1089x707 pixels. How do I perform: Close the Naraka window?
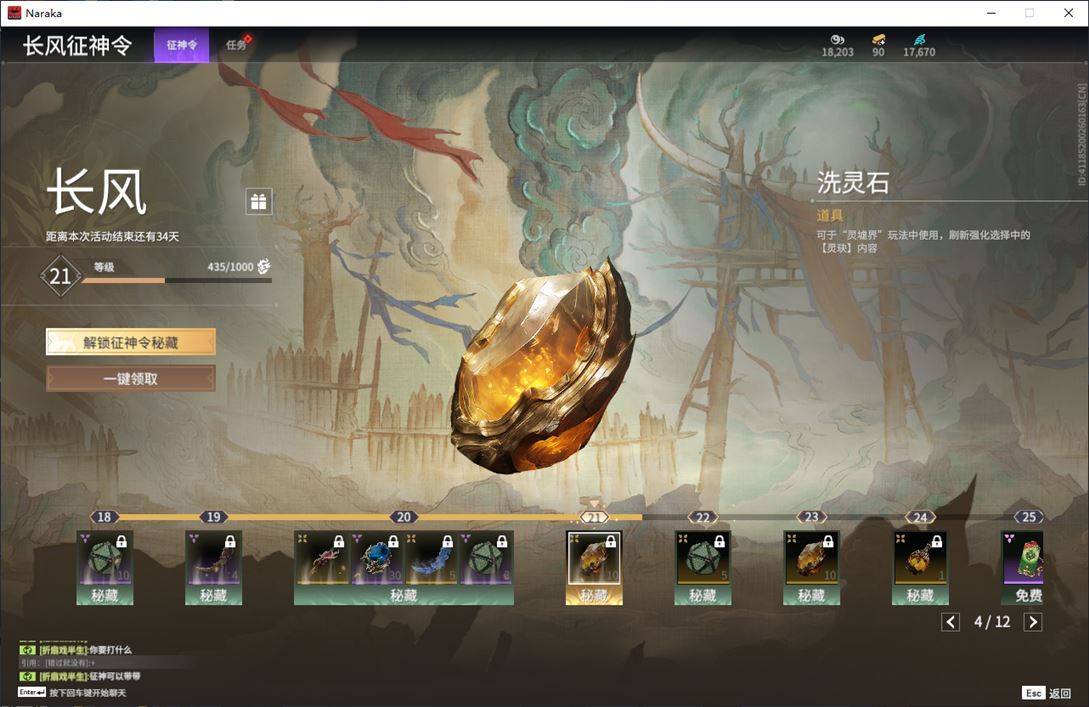pyautogui.click(x=1068, y=13)
